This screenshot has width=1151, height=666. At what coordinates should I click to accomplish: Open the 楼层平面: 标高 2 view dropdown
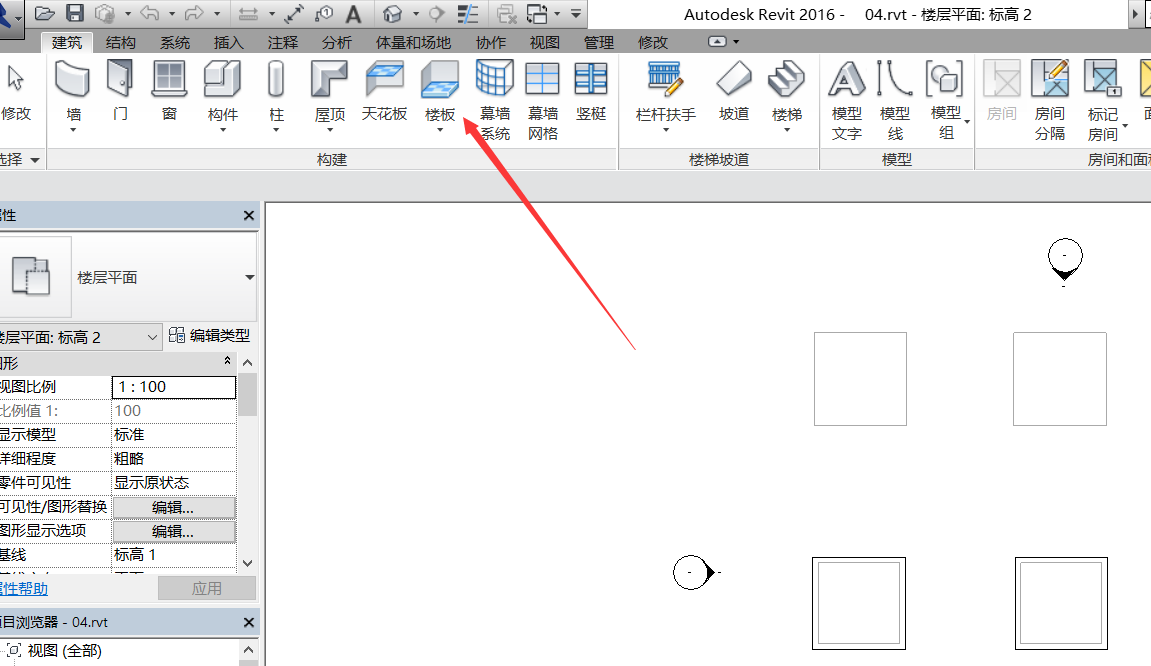[x=152, y=338]
